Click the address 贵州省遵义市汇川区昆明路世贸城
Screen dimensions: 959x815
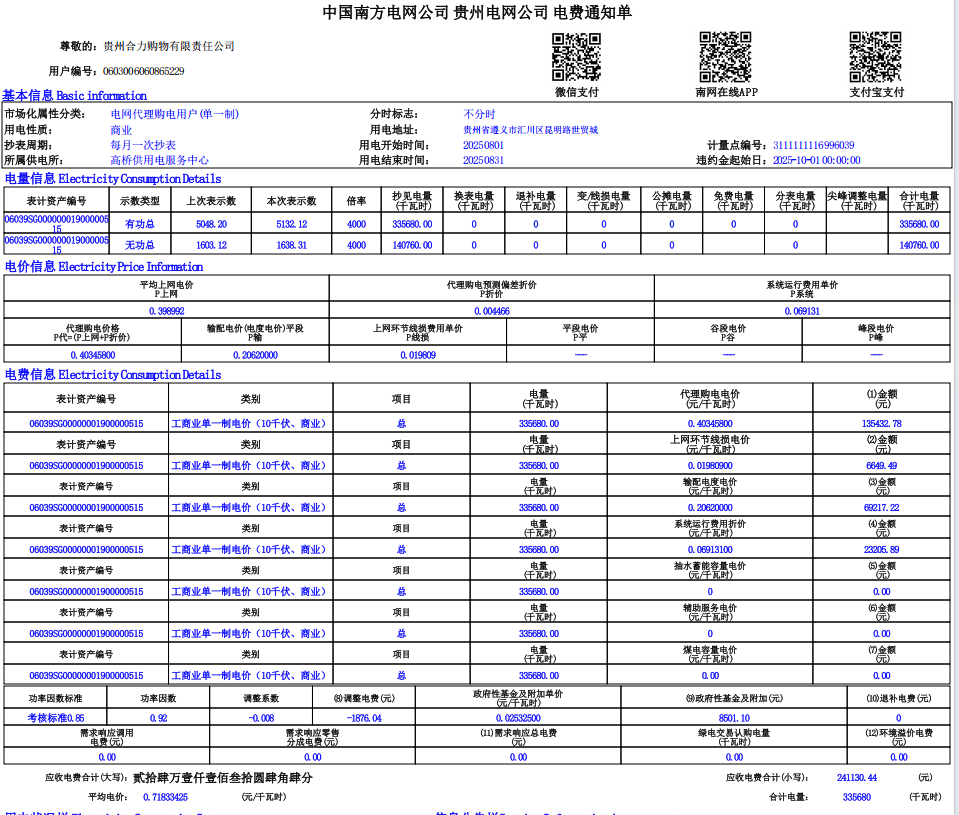click(529, 130)
